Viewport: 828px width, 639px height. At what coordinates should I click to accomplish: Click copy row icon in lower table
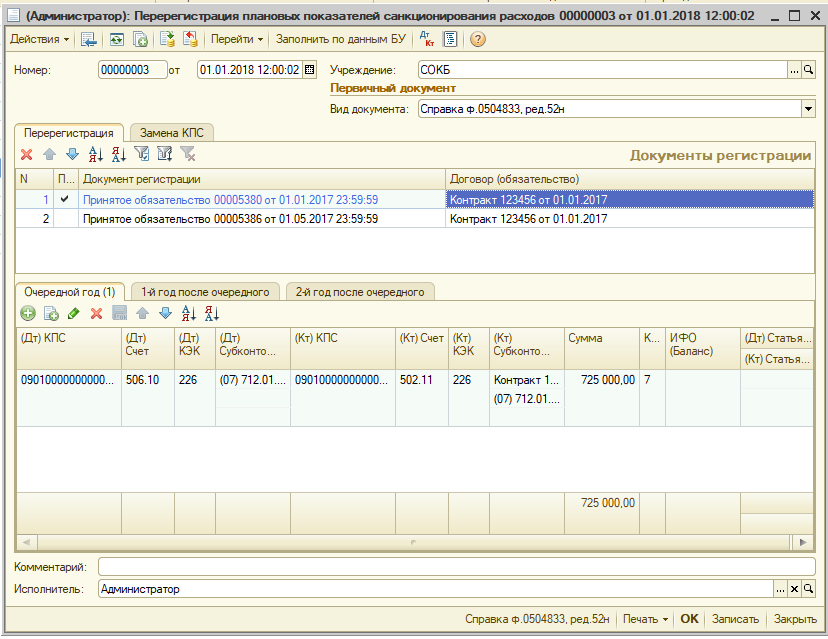(x=50, y=313)
